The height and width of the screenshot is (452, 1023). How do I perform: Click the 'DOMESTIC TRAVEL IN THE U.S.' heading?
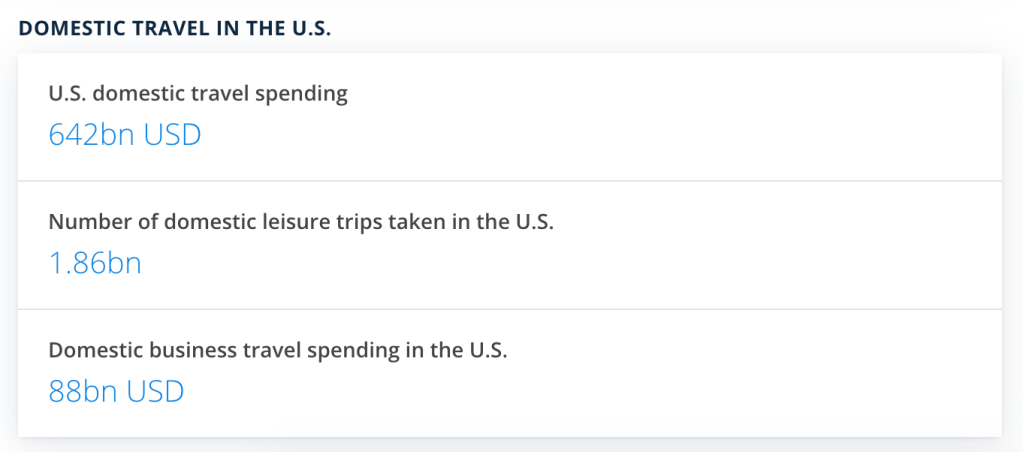(x=175, y=28)
